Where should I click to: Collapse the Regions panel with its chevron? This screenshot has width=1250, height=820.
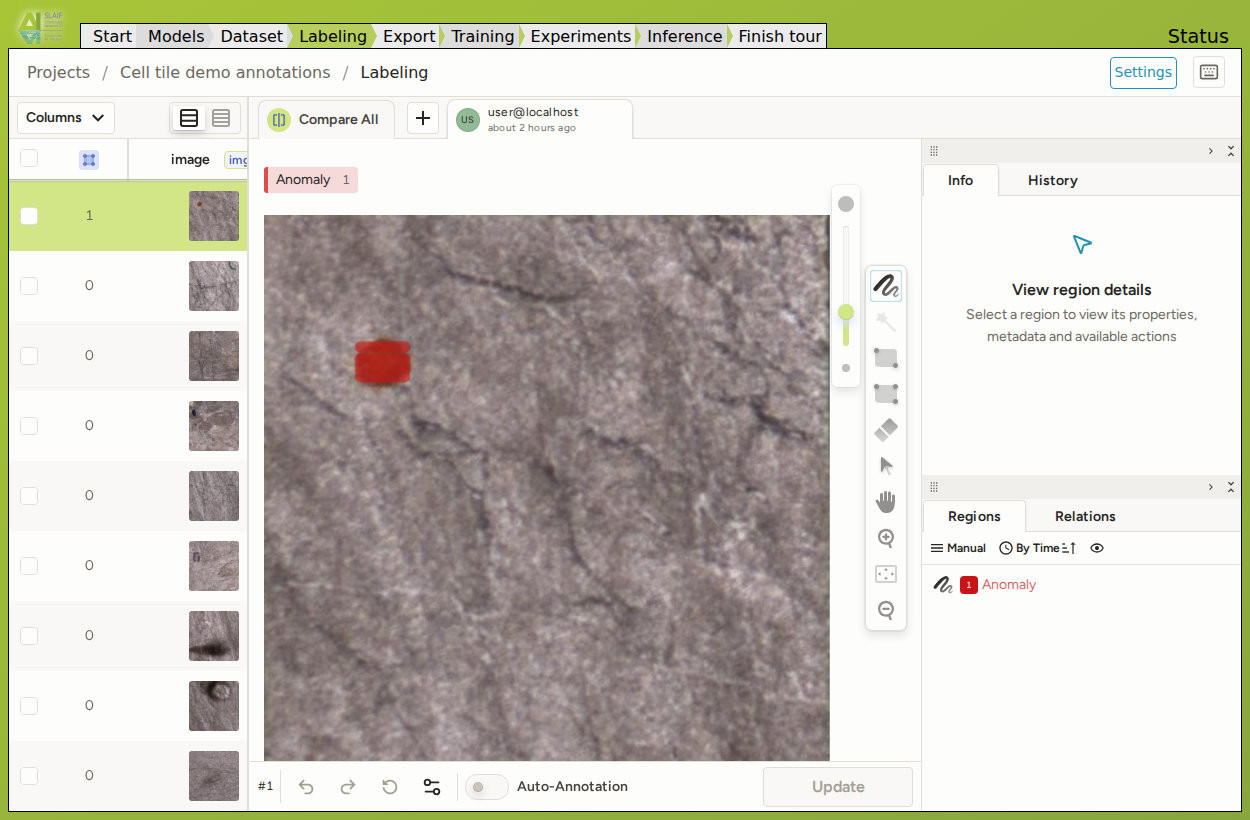coord(1211,487)
